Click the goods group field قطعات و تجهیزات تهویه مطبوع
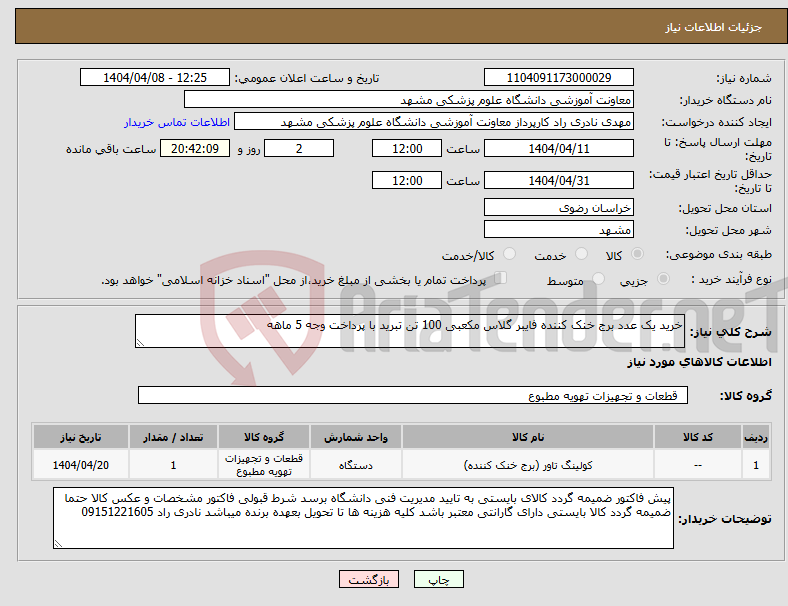Screen dimensions: 788x606 pyautogui.click(x=413, y=395)
